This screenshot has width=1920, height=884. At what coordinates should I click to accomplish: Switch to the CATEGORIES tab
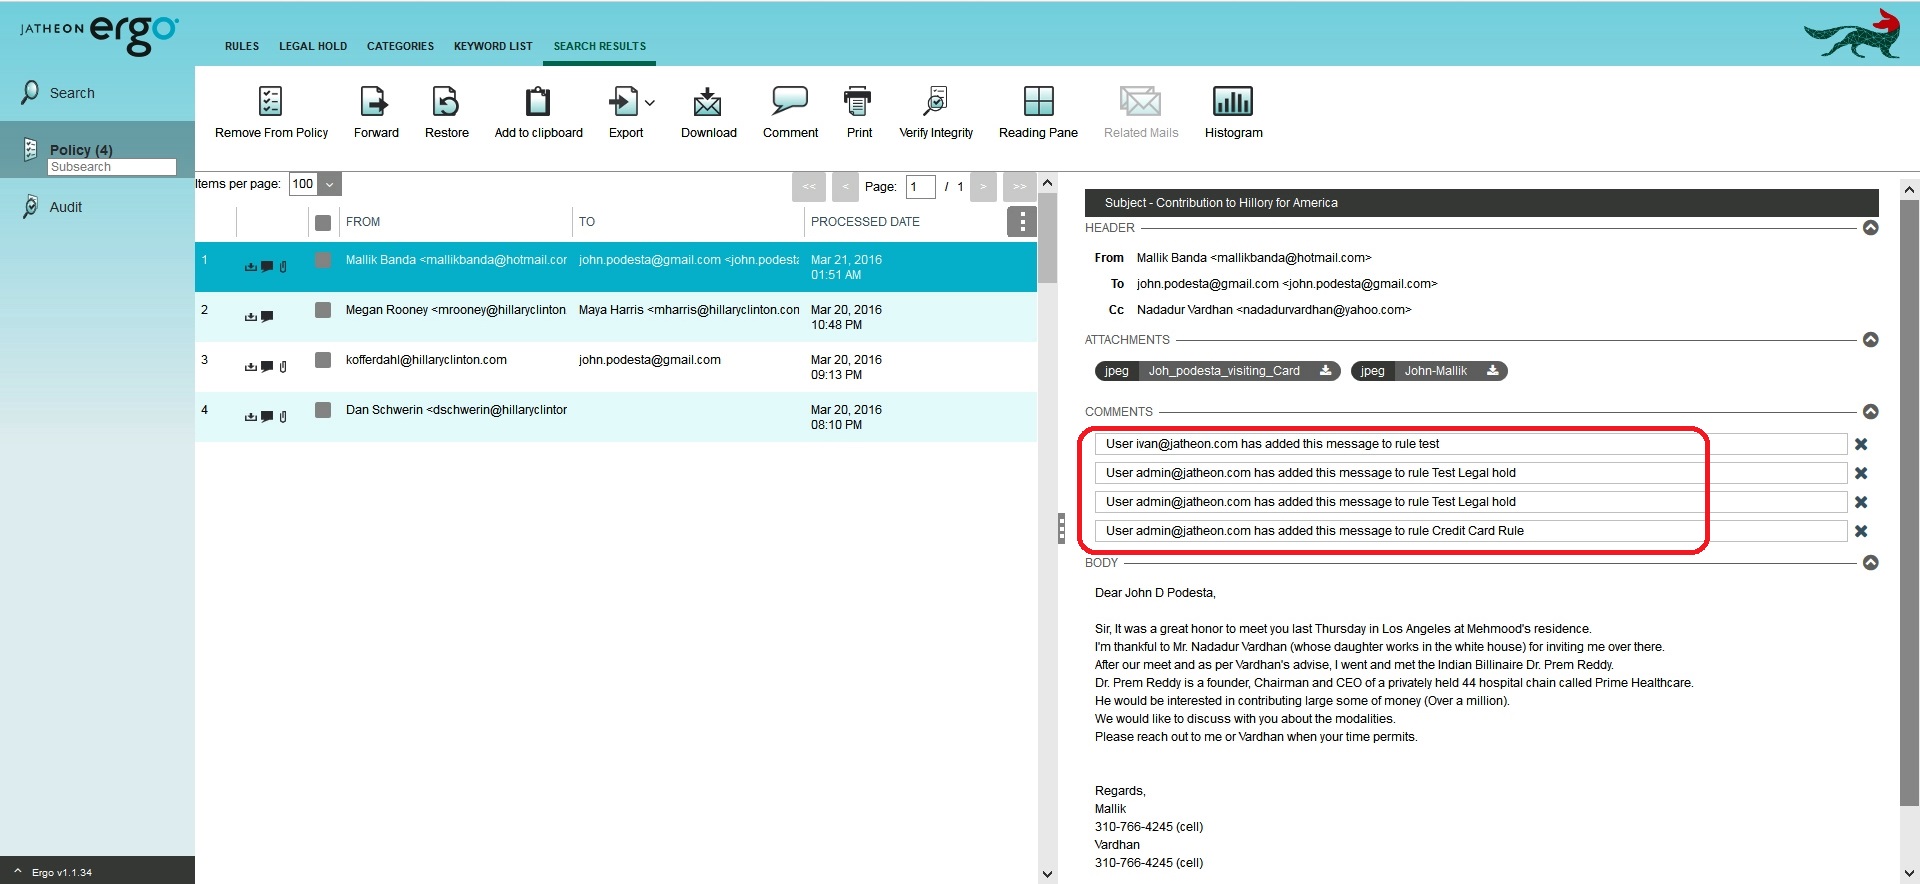[400, 46]
